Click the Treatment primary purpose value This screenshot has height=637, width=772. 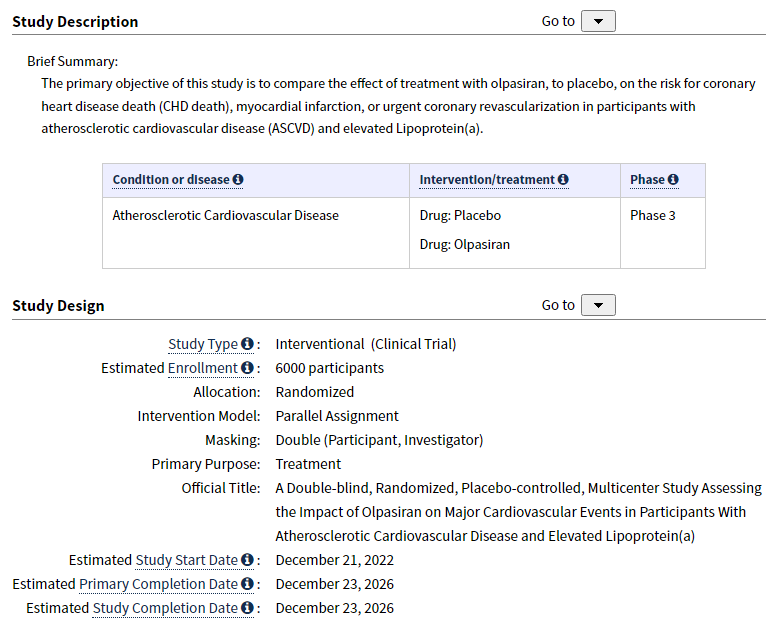pos(308,464)
